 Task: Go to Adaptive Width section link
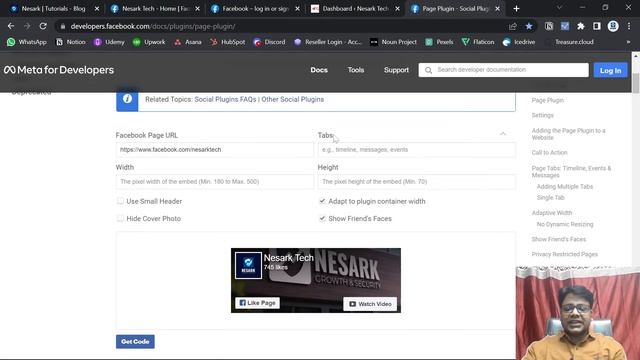coord(551,213)
